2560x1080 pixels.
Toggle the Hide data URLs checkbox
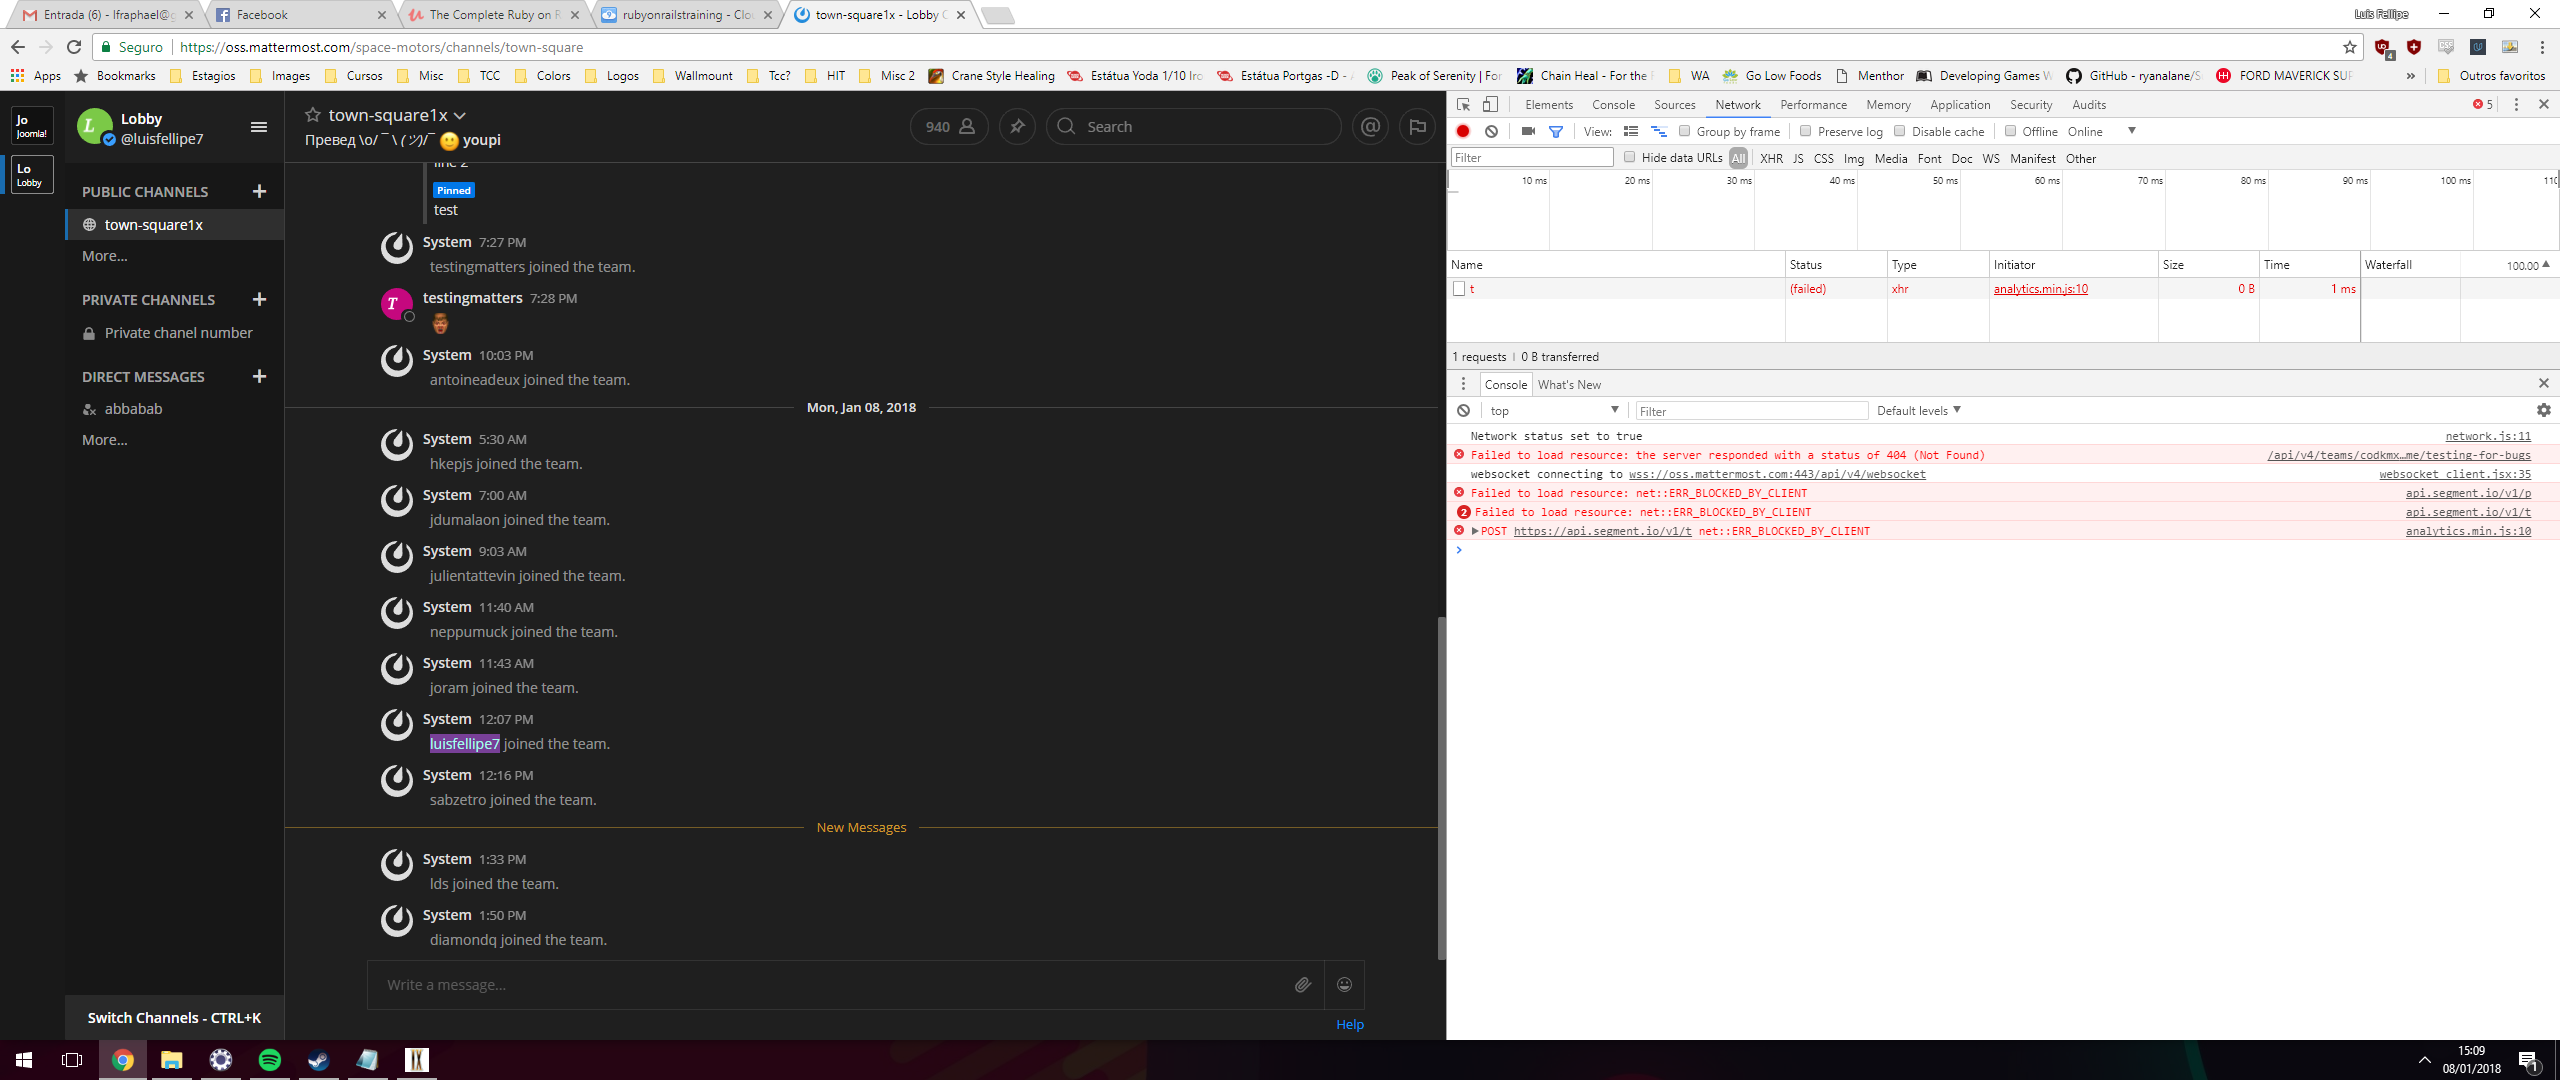1630,157
